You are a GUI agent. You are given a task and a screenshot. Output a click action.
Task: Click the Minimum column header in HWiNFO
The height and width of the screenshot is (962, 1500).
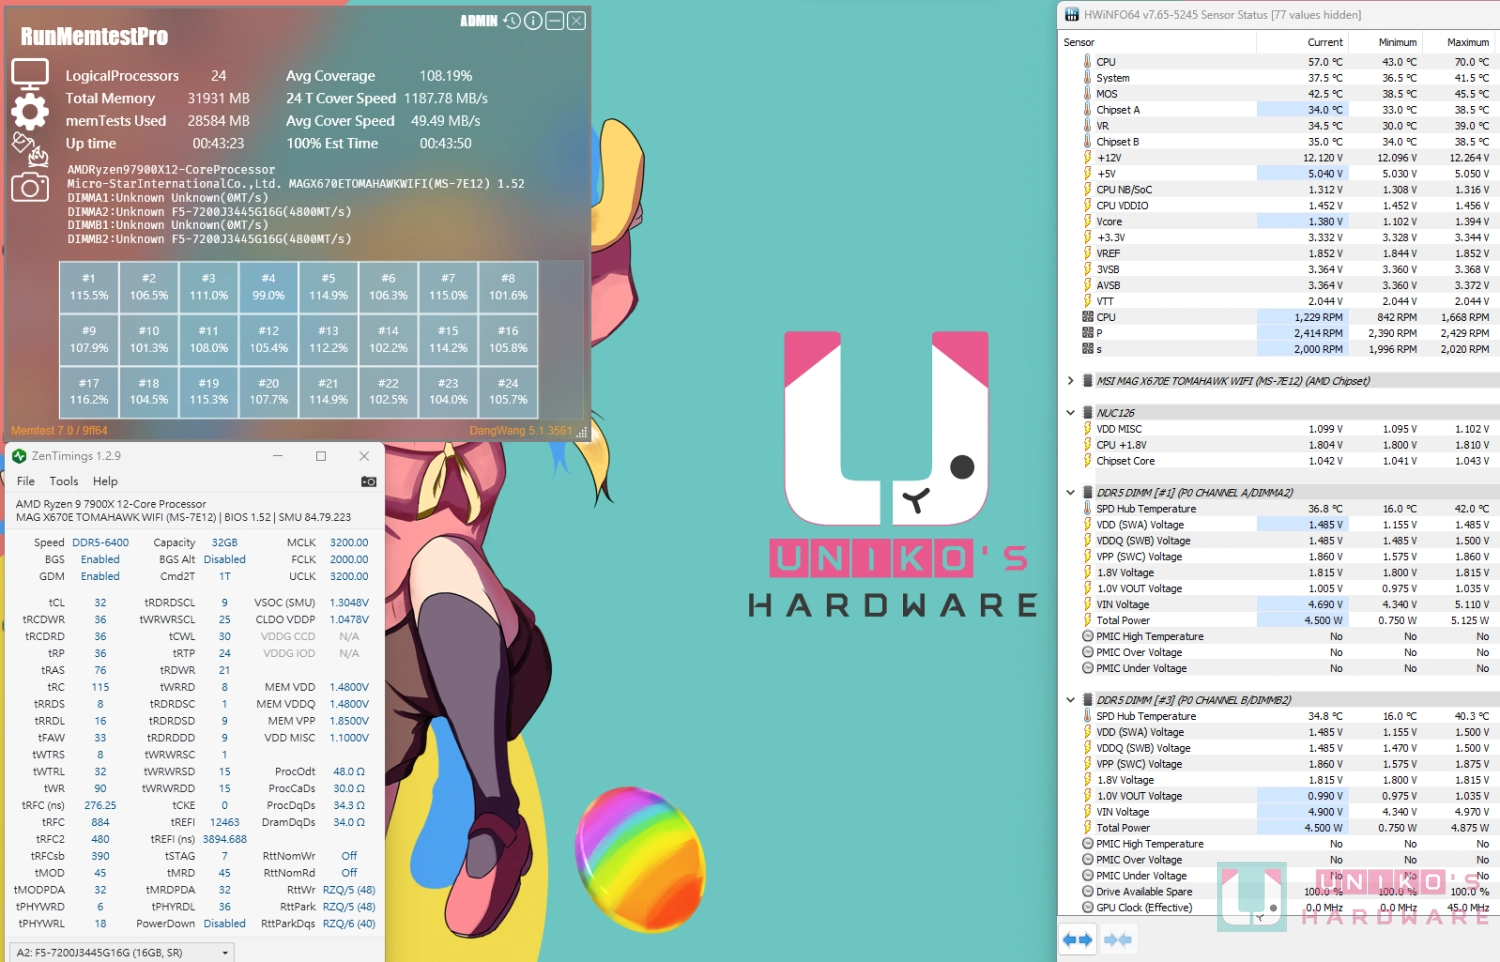1386,42
